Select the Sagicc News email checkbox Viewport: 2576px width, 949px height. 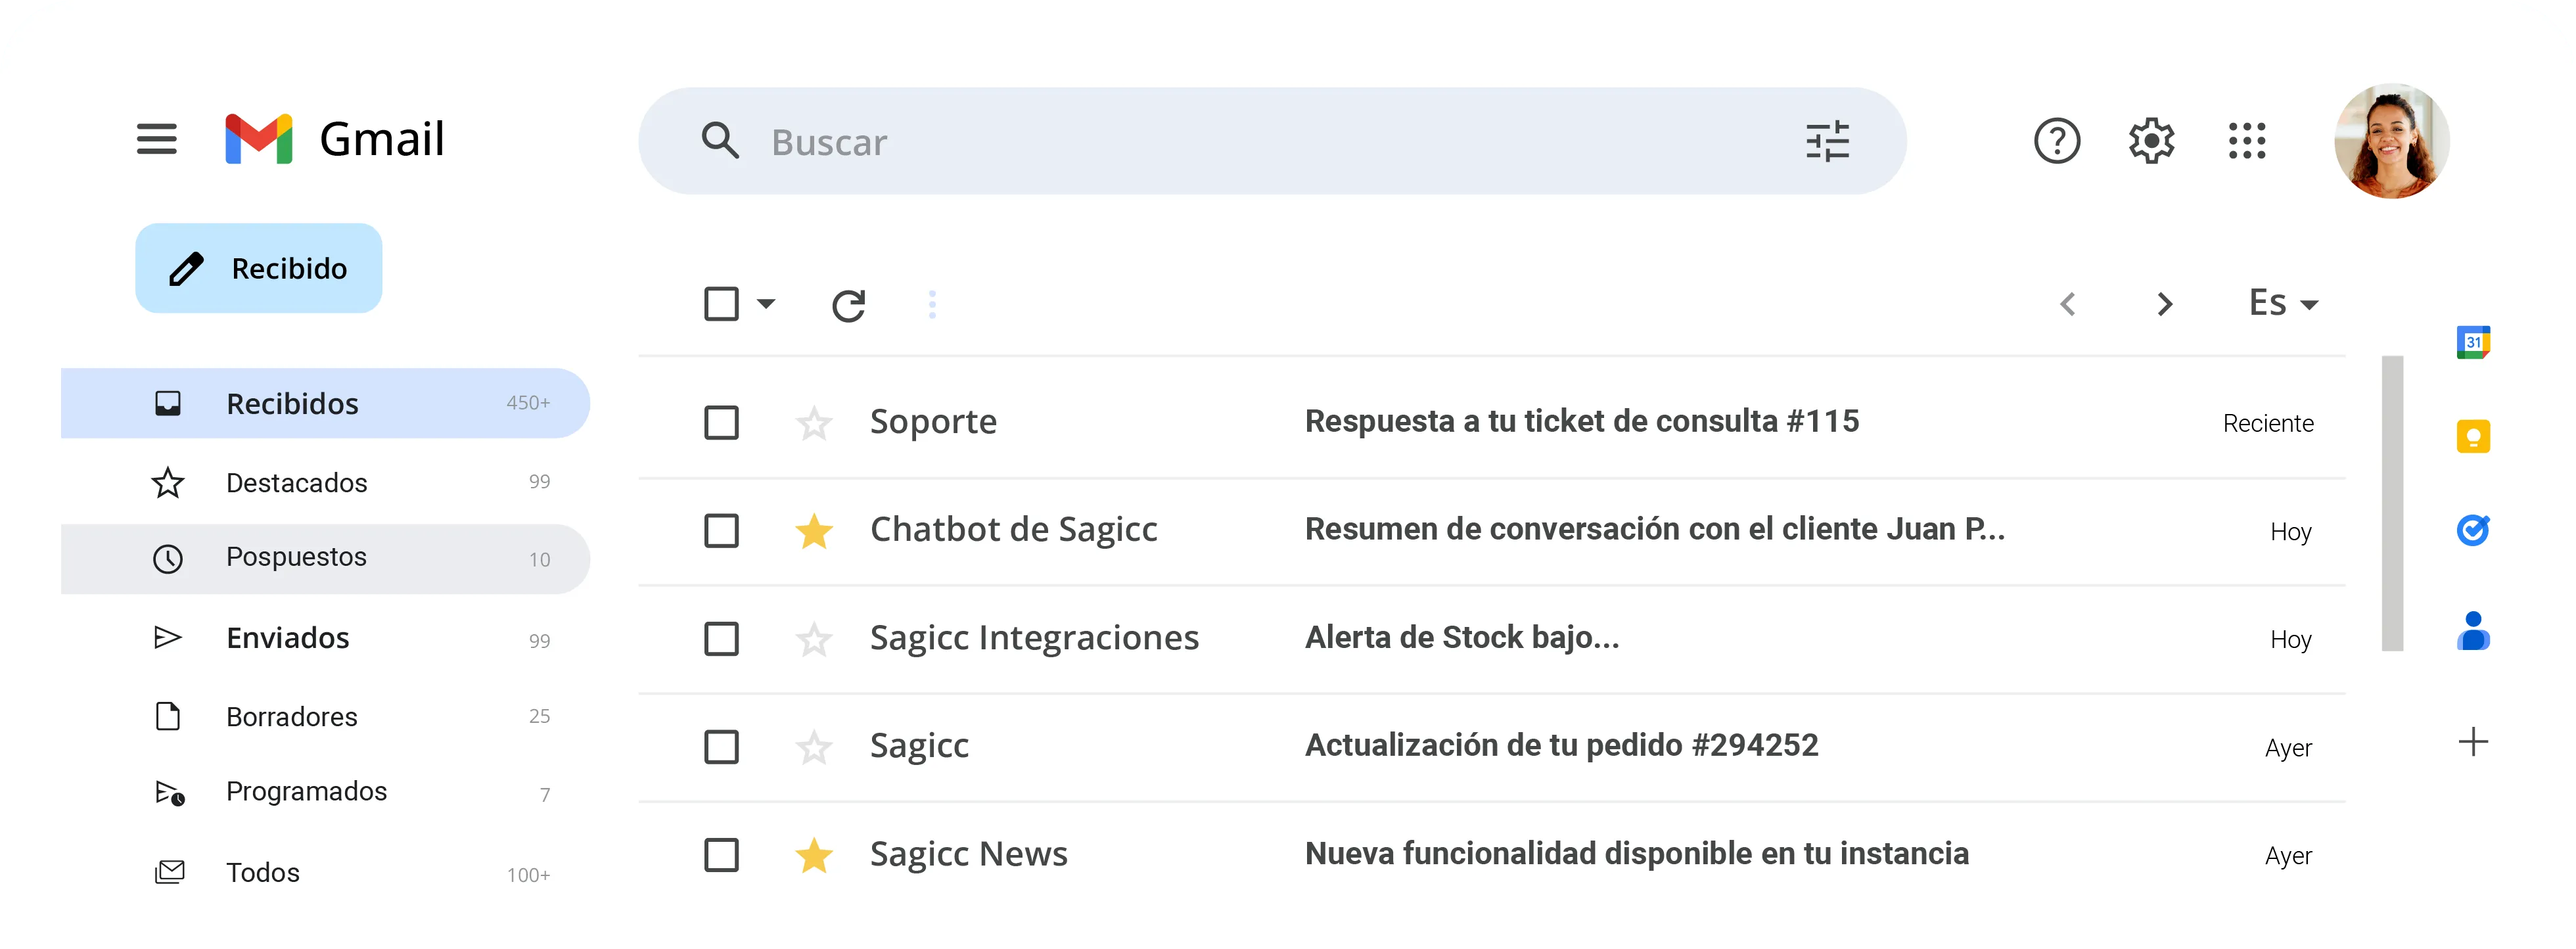[x=721, y=855]
